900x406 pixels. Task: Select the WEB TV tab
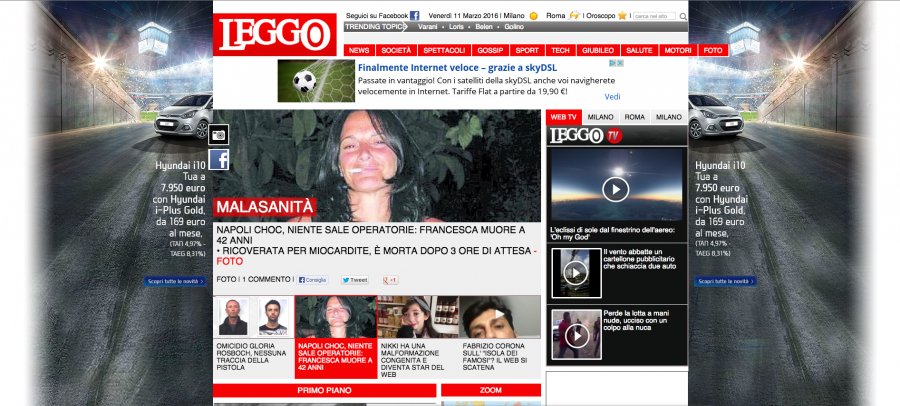click(x=565, y=117)
